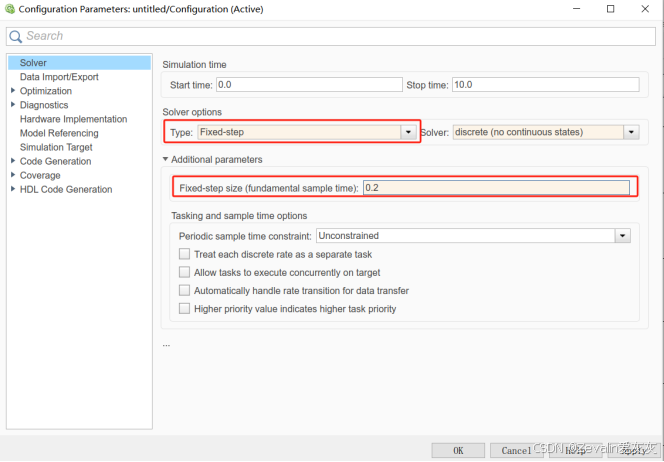The image size is (664, 462).
Task: Toggle Automatically handle rate transition checkbox
Action: (x=184, y=291)
